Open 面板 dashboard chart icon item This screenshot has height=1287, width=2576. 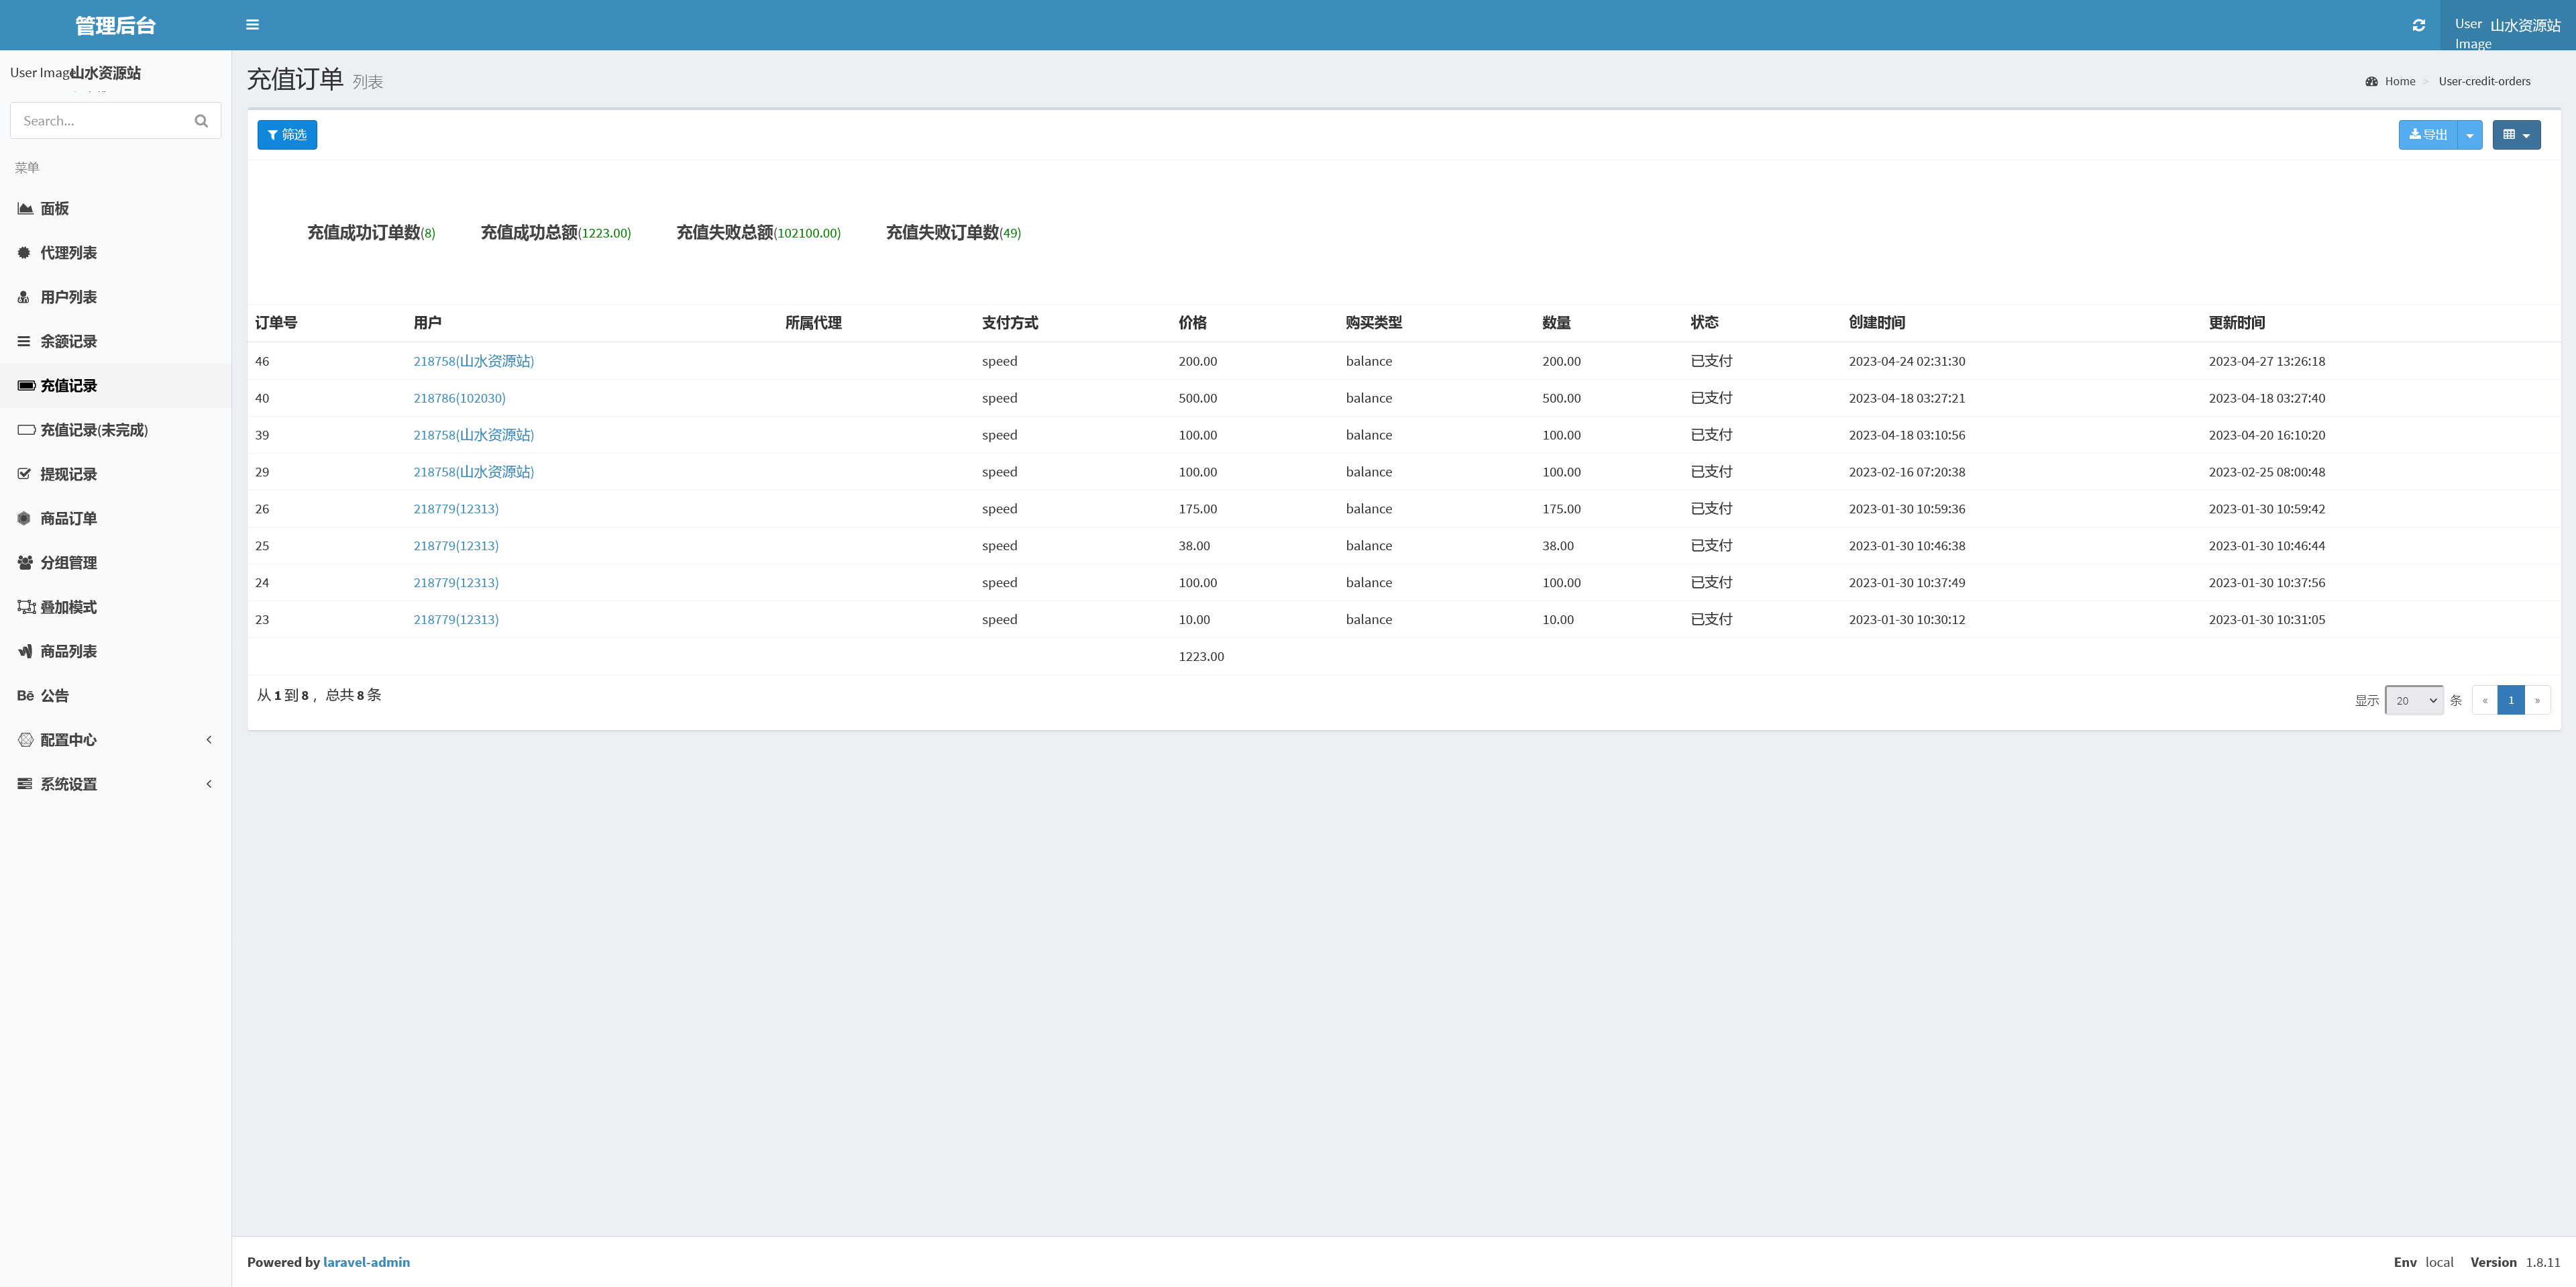click(25, 209)
